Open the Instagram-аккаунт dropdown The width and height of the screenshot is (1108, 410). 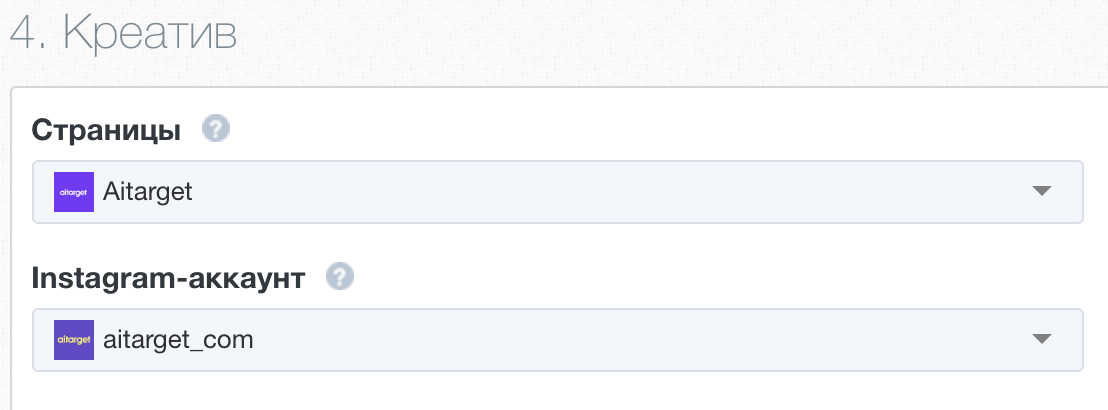[x=558, y=340]
